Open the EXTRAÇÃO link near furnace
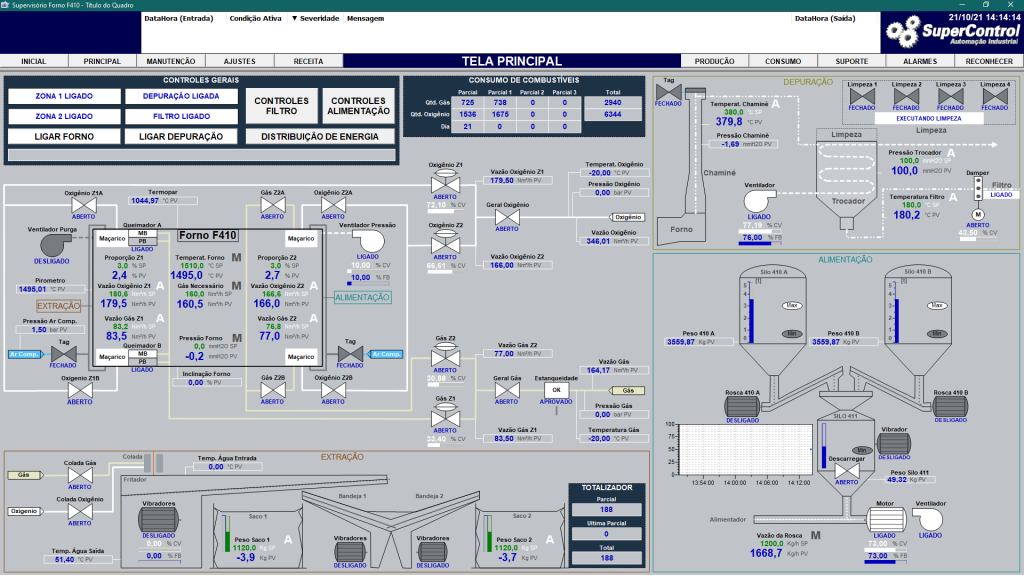The width and height of the screenshot is (1024, 576). tap(59, 306)
